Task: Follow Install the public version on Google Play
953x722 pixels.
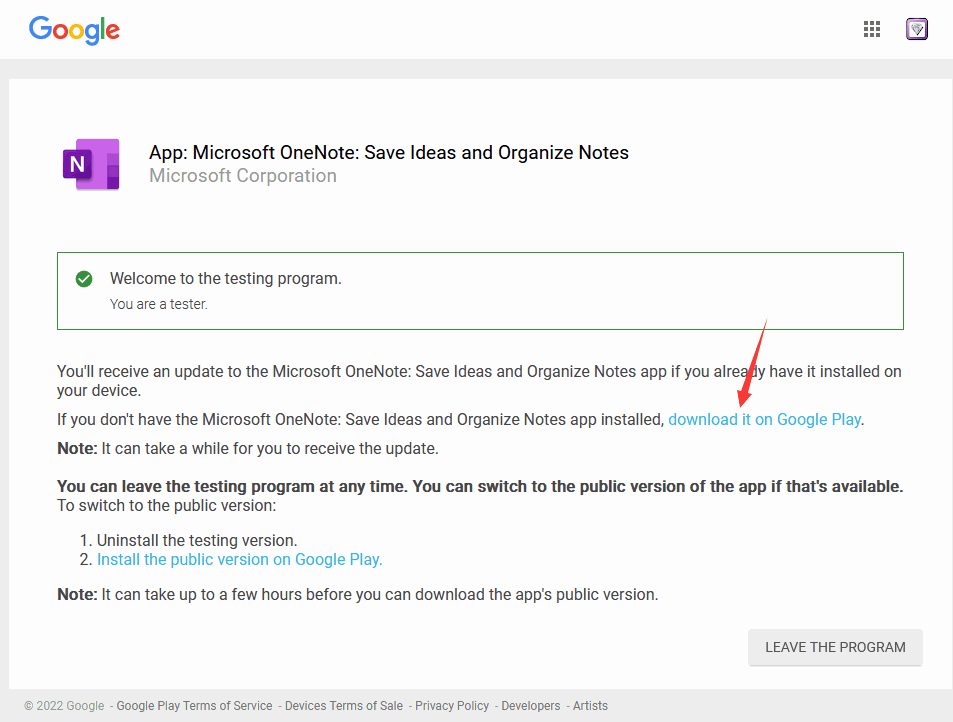Action: (239, 560)
